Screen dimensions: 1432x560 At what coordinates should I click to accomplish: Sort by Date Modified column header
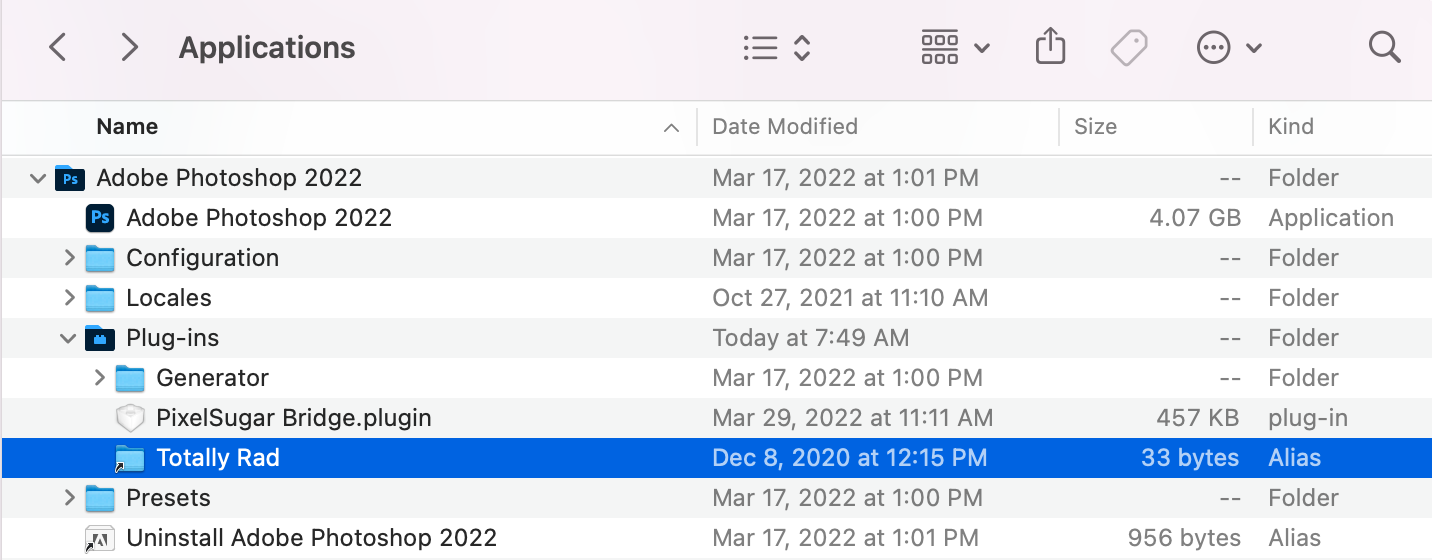point(784,127)
